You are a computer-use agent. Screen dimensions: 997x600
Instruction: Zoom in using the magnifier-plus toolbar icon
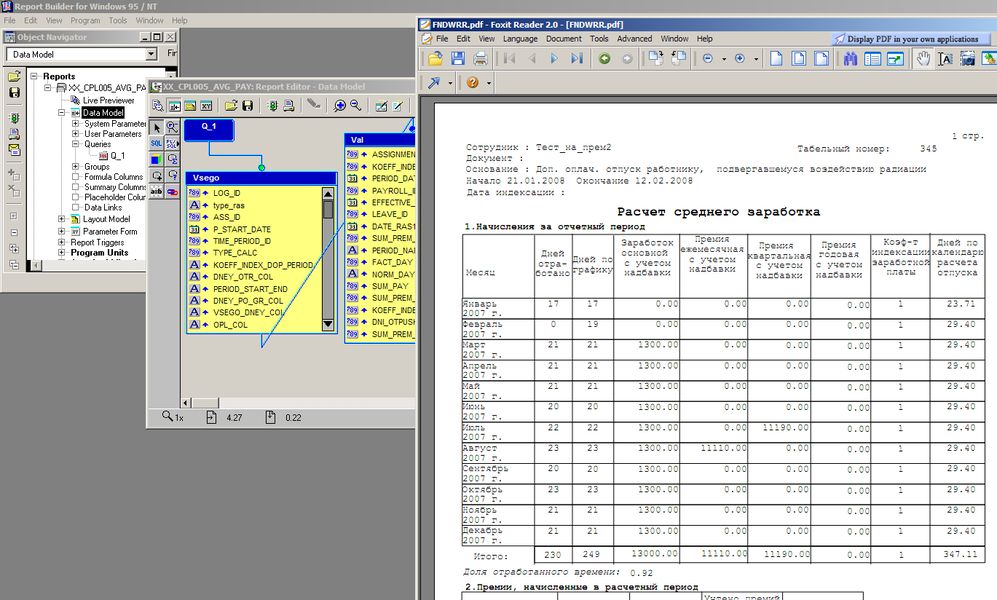pyautogui.click(x=339, y=106)
